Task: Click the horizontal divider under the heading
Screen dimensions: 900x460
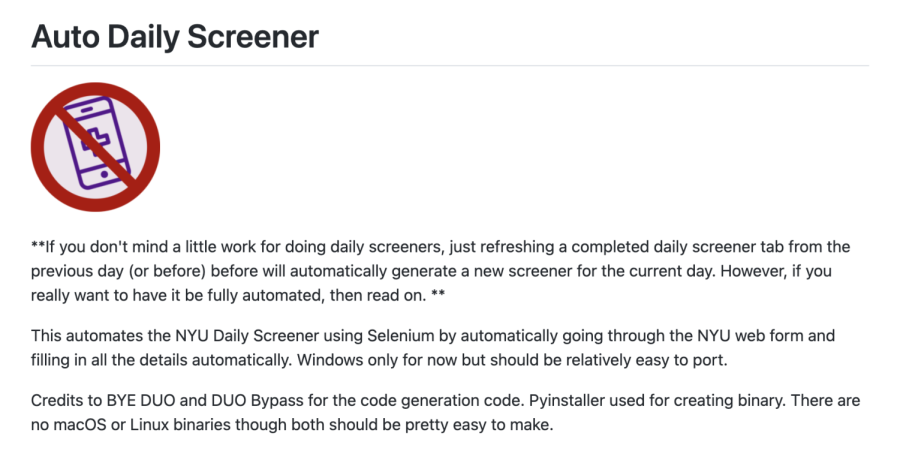Action: (x=450, y=65)
